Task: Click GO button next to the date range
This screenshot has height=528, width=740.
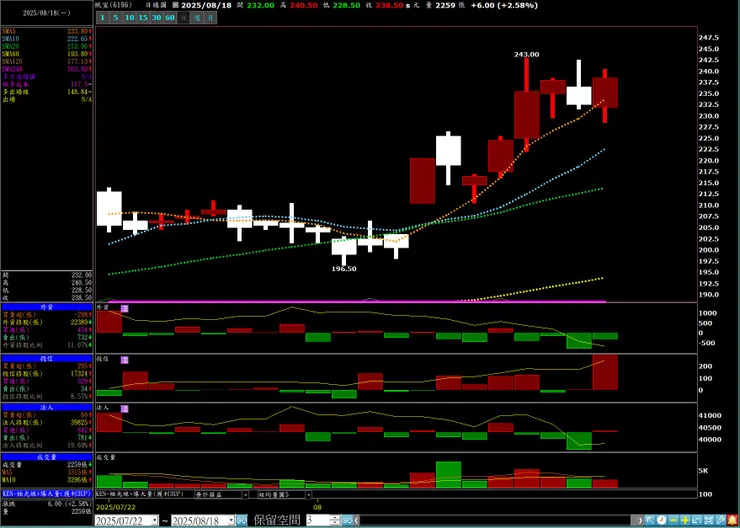Action: pos(242,520)
